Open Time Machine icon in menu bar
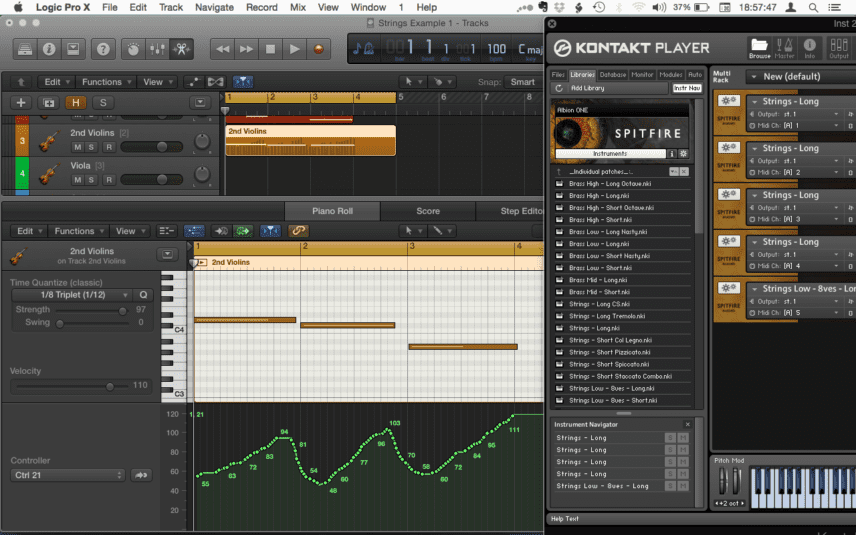This screenshot has width=856, height=535. coord(599,7)
